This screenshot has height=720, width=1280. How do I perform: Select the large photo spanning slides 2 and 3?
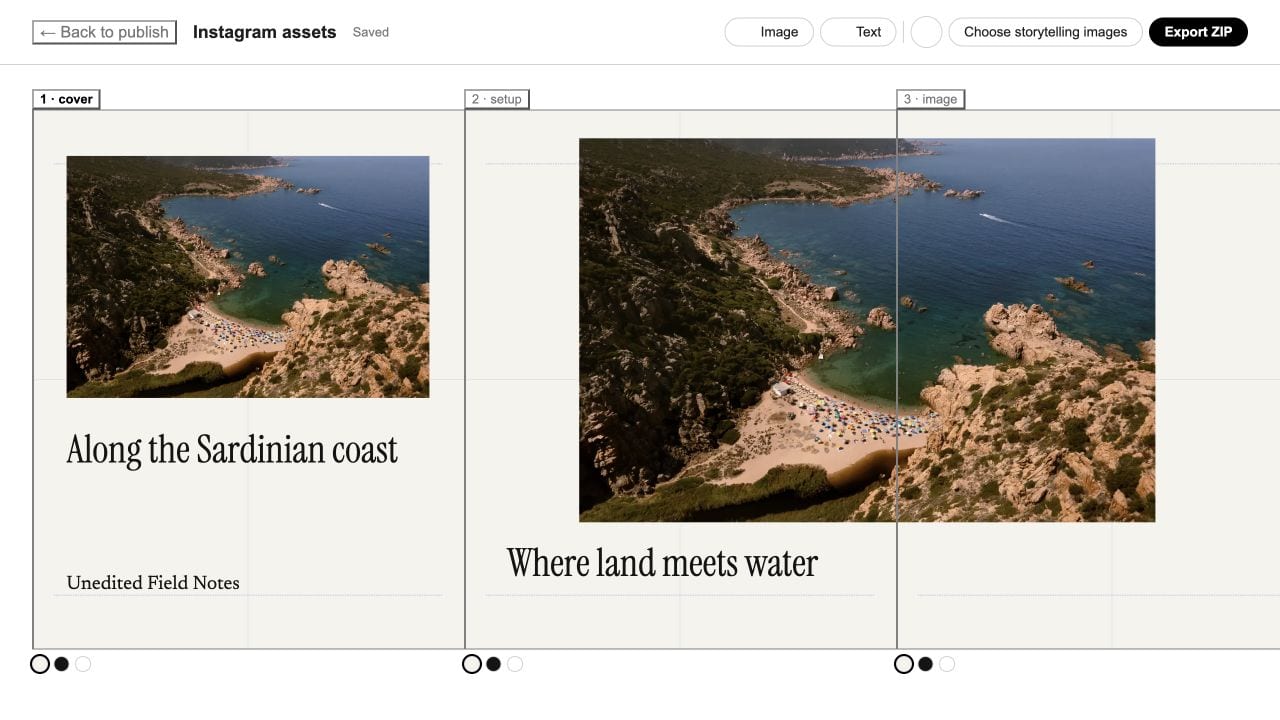[867, 330]
